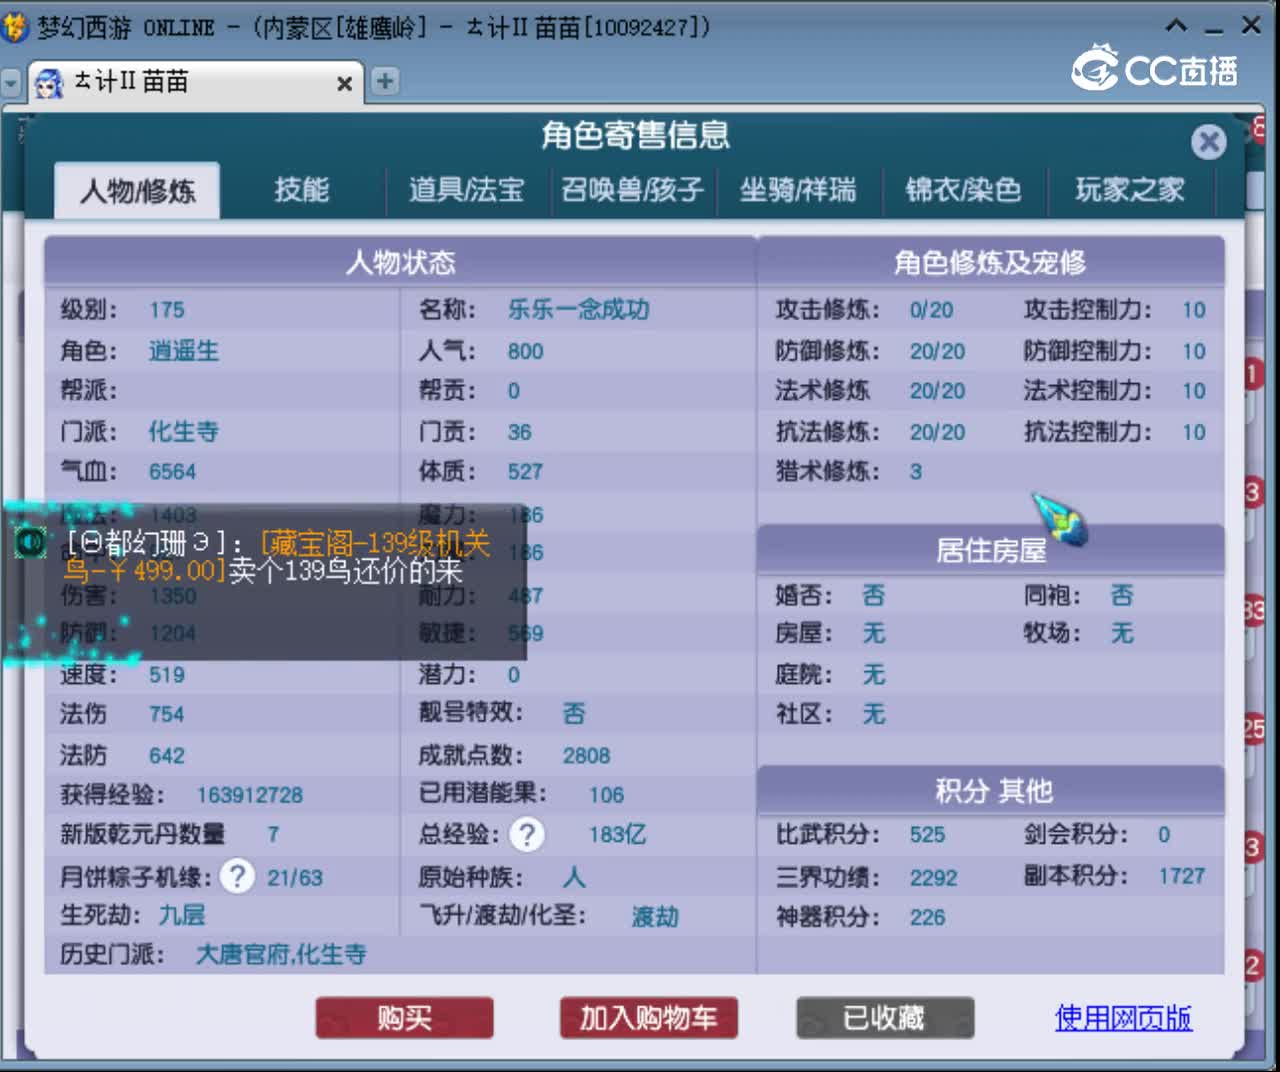
Task: Click the 已收藏 button
Action: 884,1018
